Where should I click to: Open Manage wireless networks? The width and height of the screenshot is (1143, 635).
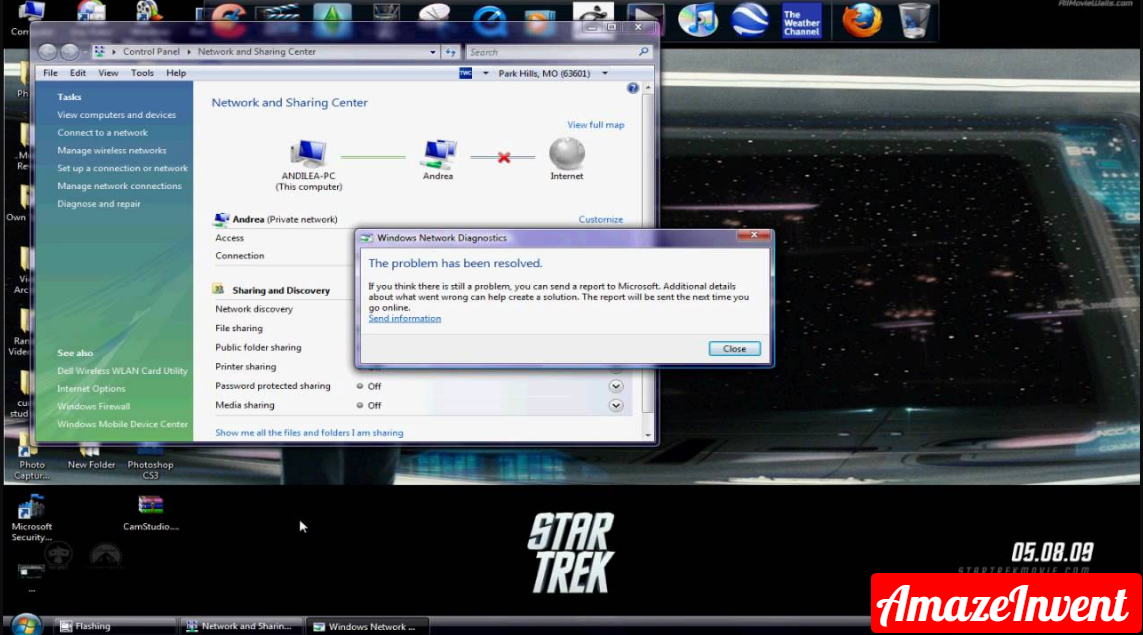click(112, 150)
